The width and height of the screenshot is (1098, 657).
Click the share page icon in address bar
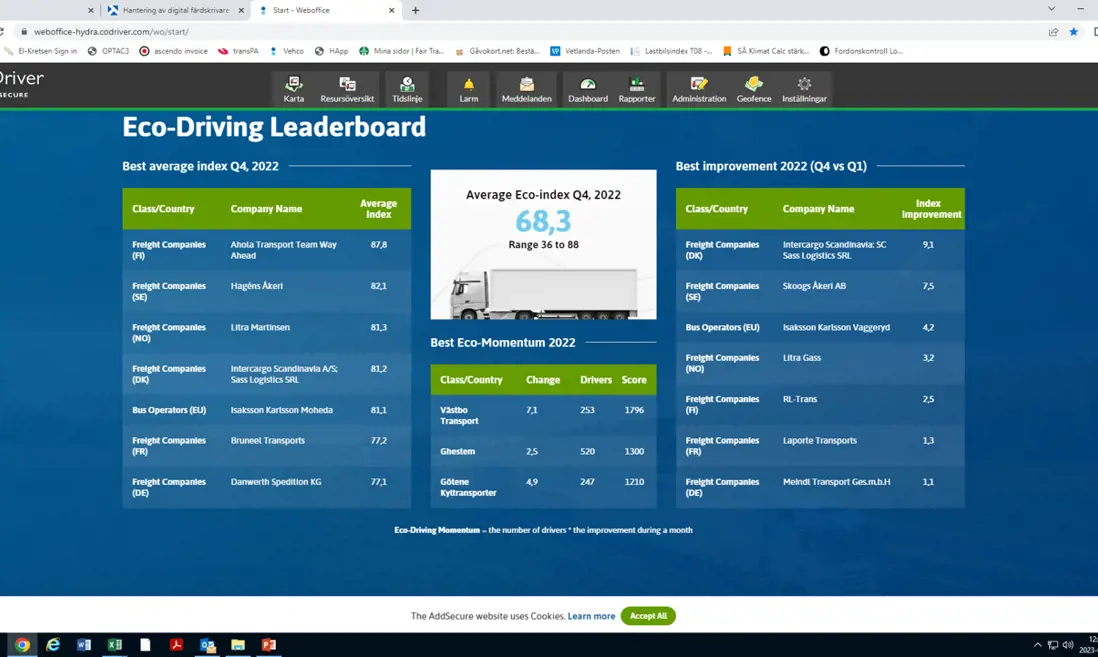pyautogui.click(x=1053, y=32)
